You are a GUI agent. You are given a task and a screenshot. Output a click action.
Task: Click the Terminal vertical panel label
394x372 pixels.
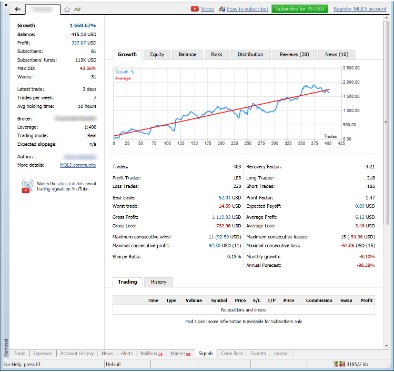pyautogui.click(x=5, y=348)
